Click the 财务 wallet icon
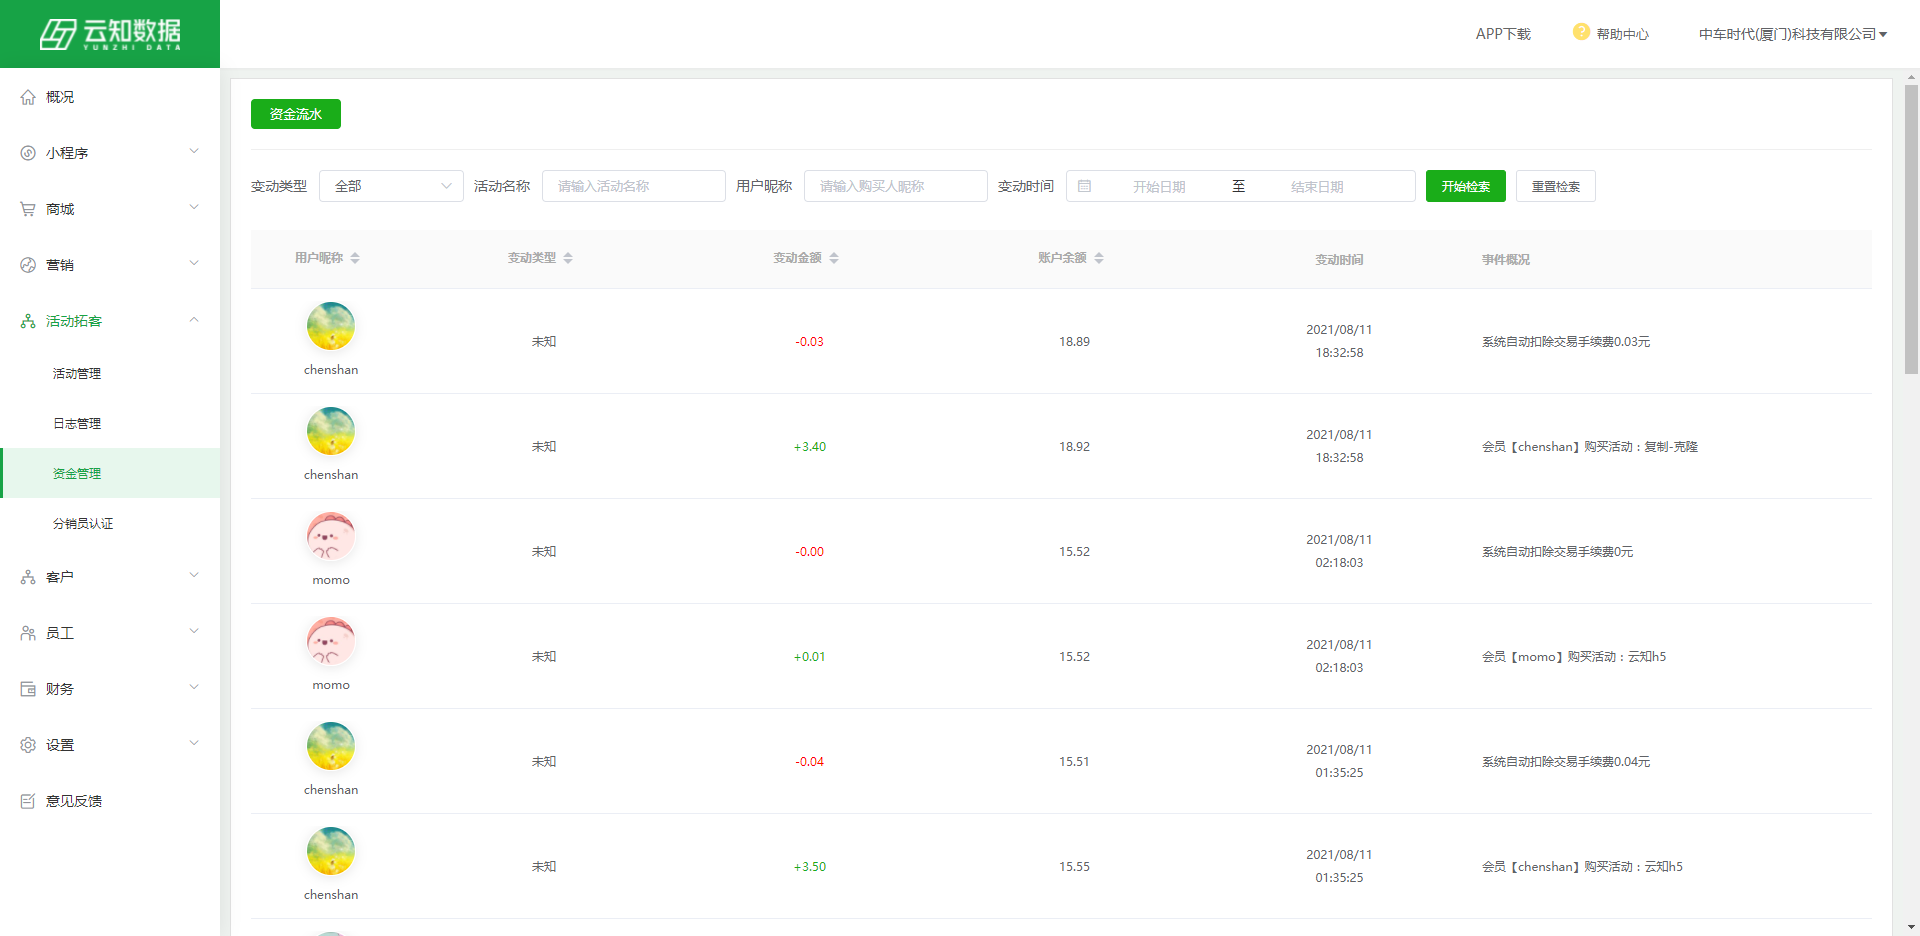The height and width of the screenshot is (936, 1920). point(28,689)
